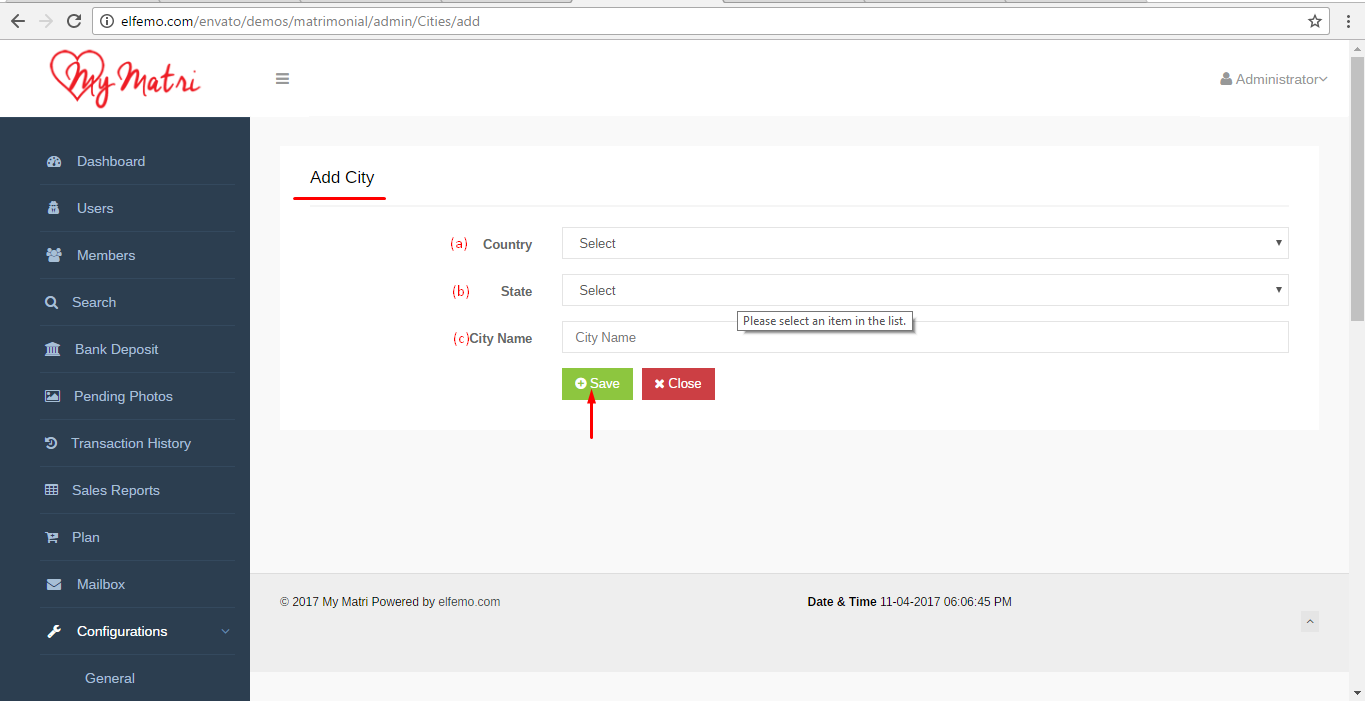Click the Members group icon
Viewport: 1365px width, 701px height.
point(54,255)
